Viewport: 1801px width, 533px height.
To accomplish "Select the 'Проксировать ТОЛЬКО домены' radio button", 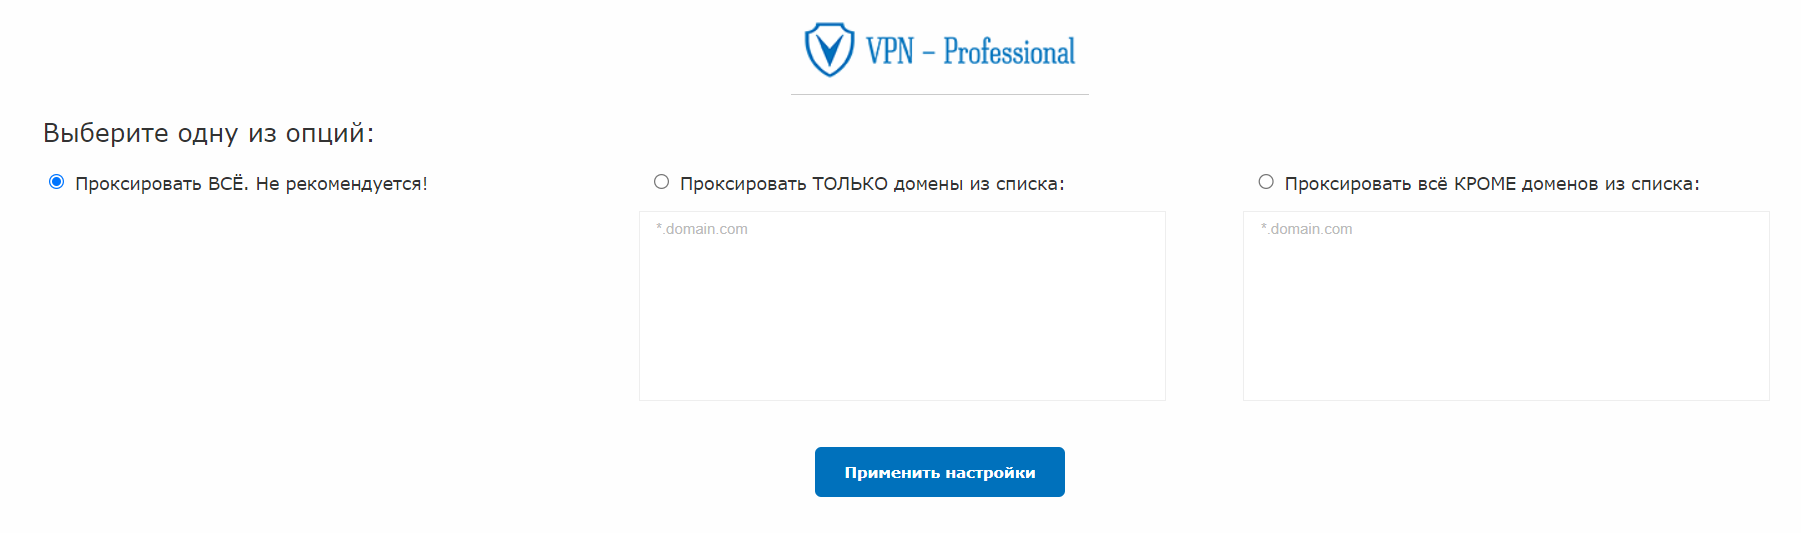I will [x=661, y=181].
